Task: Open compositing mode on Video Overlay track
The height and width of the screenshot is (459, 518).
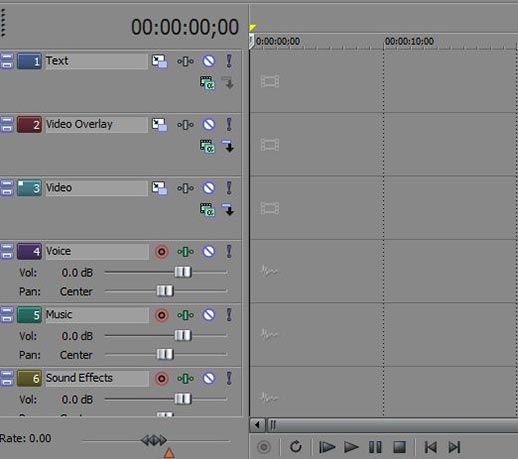Action: pos(207,147)
